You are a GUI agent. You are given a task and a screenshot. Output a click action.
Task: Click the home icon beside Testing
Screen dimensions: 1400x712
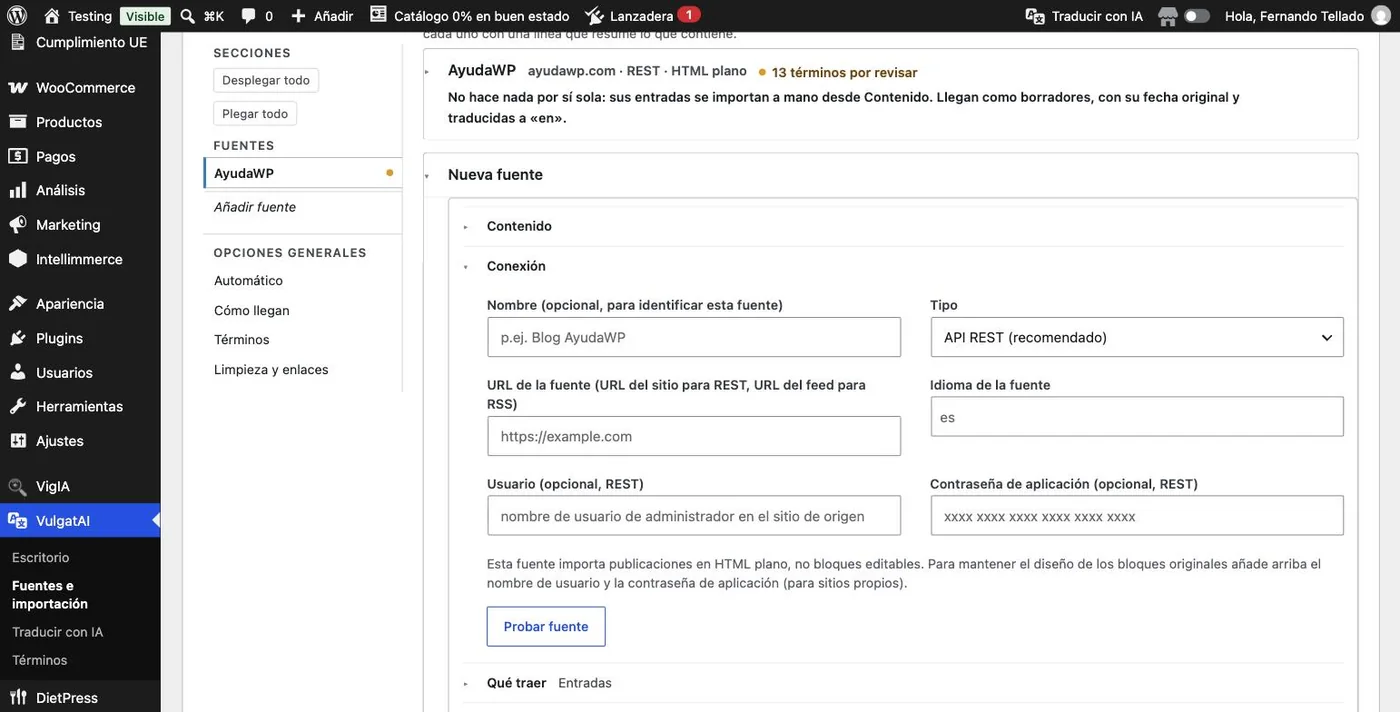[52, 16]
